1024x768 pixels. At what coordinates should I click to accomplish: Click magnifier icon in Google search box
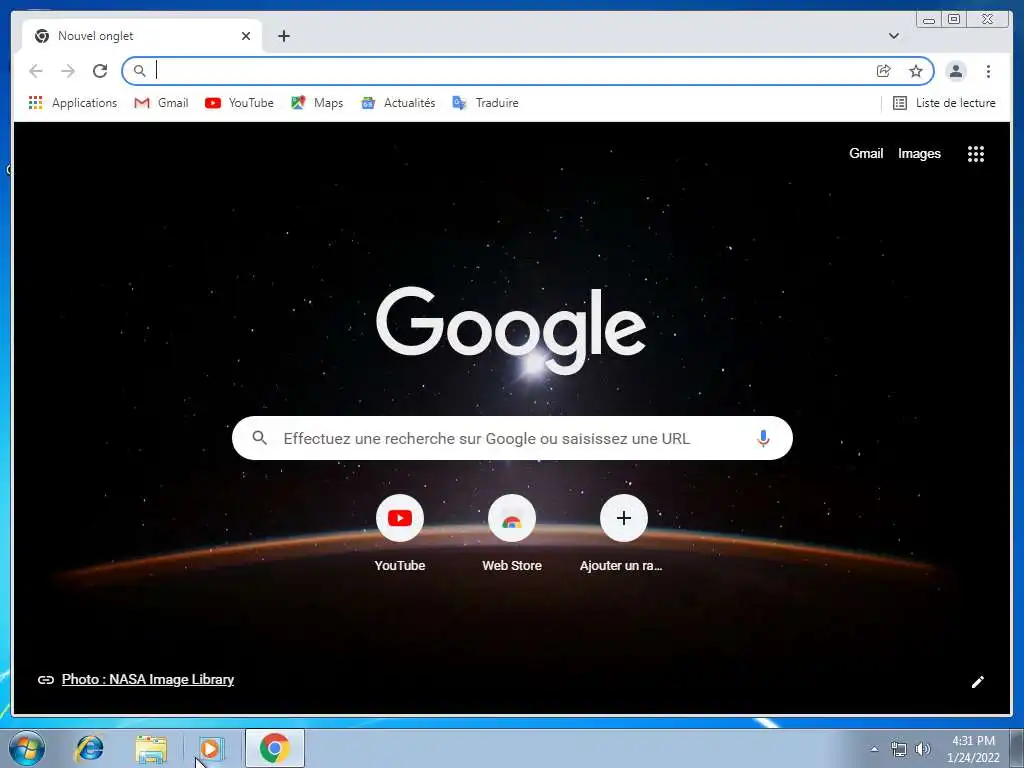coord(259,438)
